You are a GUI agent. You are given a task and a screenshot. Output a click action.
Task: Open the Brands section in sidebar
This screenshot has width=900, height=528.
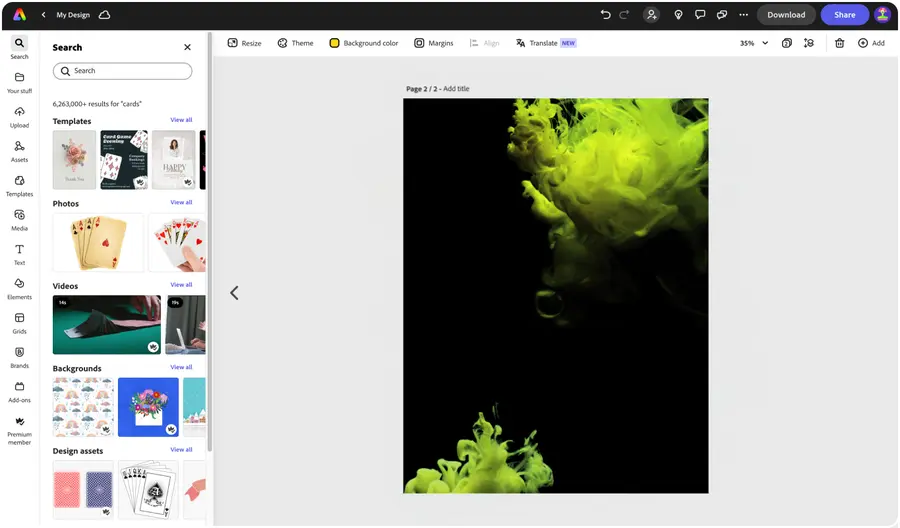click(x=20, y=358)
